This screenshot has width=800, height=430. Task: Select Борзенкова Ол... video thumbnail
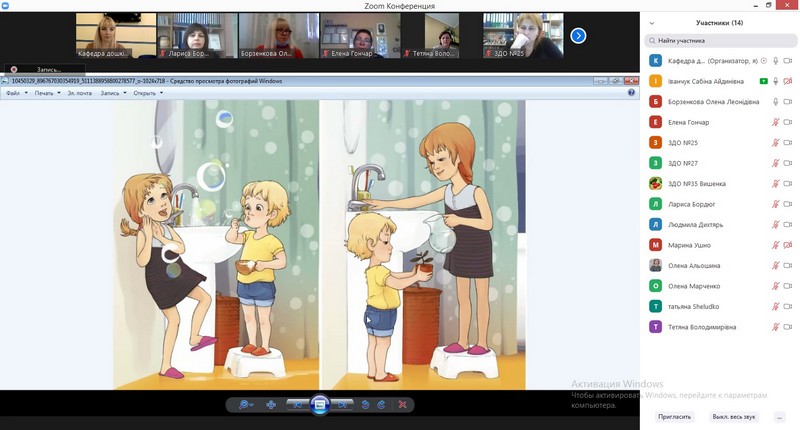point(279,35)
